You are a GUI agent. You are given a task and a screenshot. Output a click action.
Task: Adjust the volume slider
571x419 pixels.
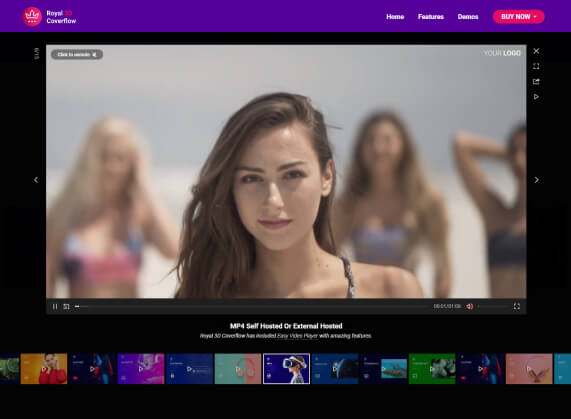pos(493,307)
